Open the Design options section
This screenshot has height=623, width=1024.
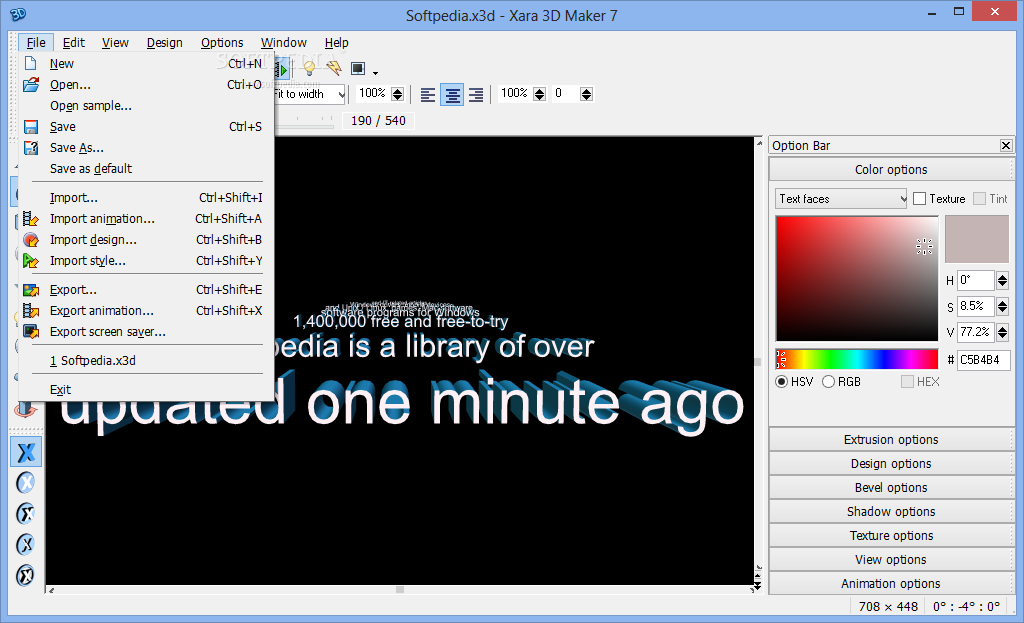click(891, 464)
